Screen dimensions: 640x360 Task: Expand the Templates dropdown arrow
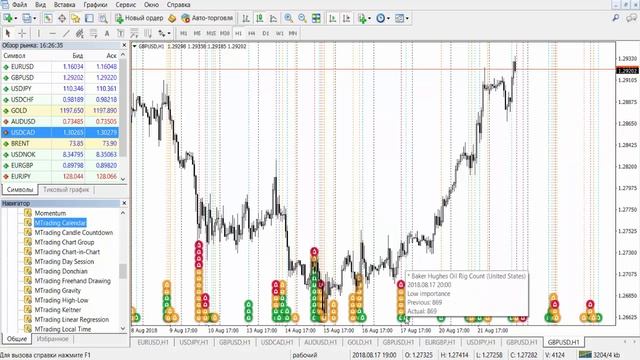point(407,18)
